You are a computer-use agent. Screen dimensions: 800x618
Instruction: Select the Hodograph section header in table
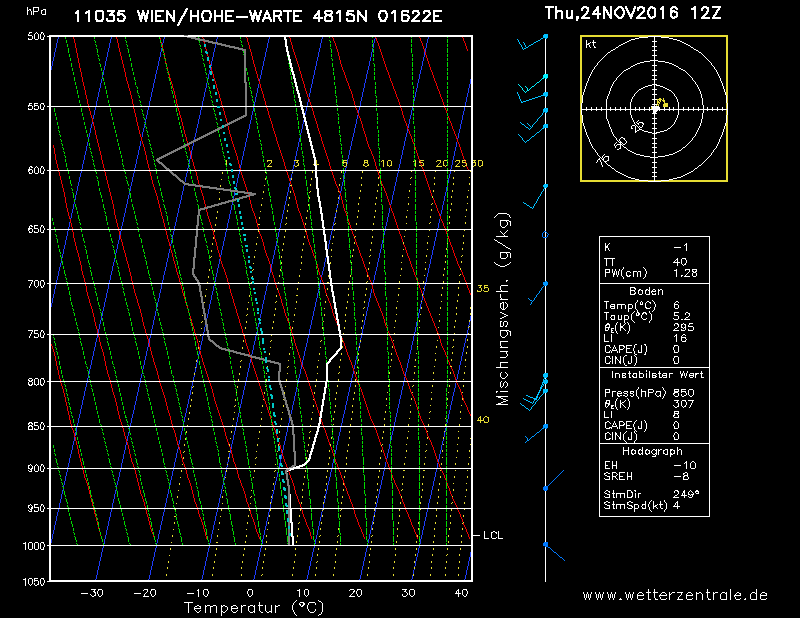click(x=654, y=451)
